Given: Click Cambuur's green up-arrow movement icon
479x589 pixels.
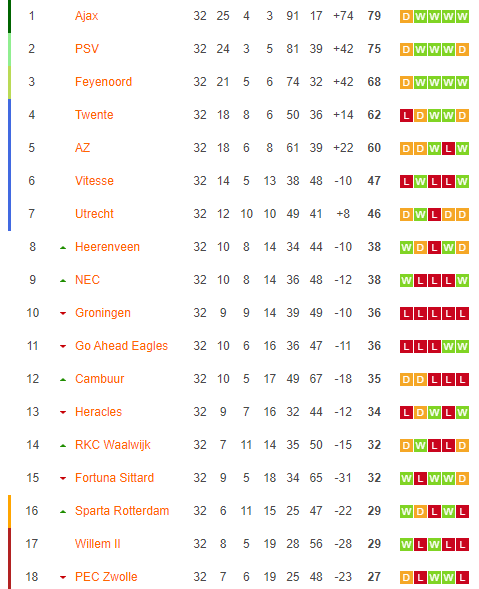Looking at the screenshot, I should click(63, 380).
